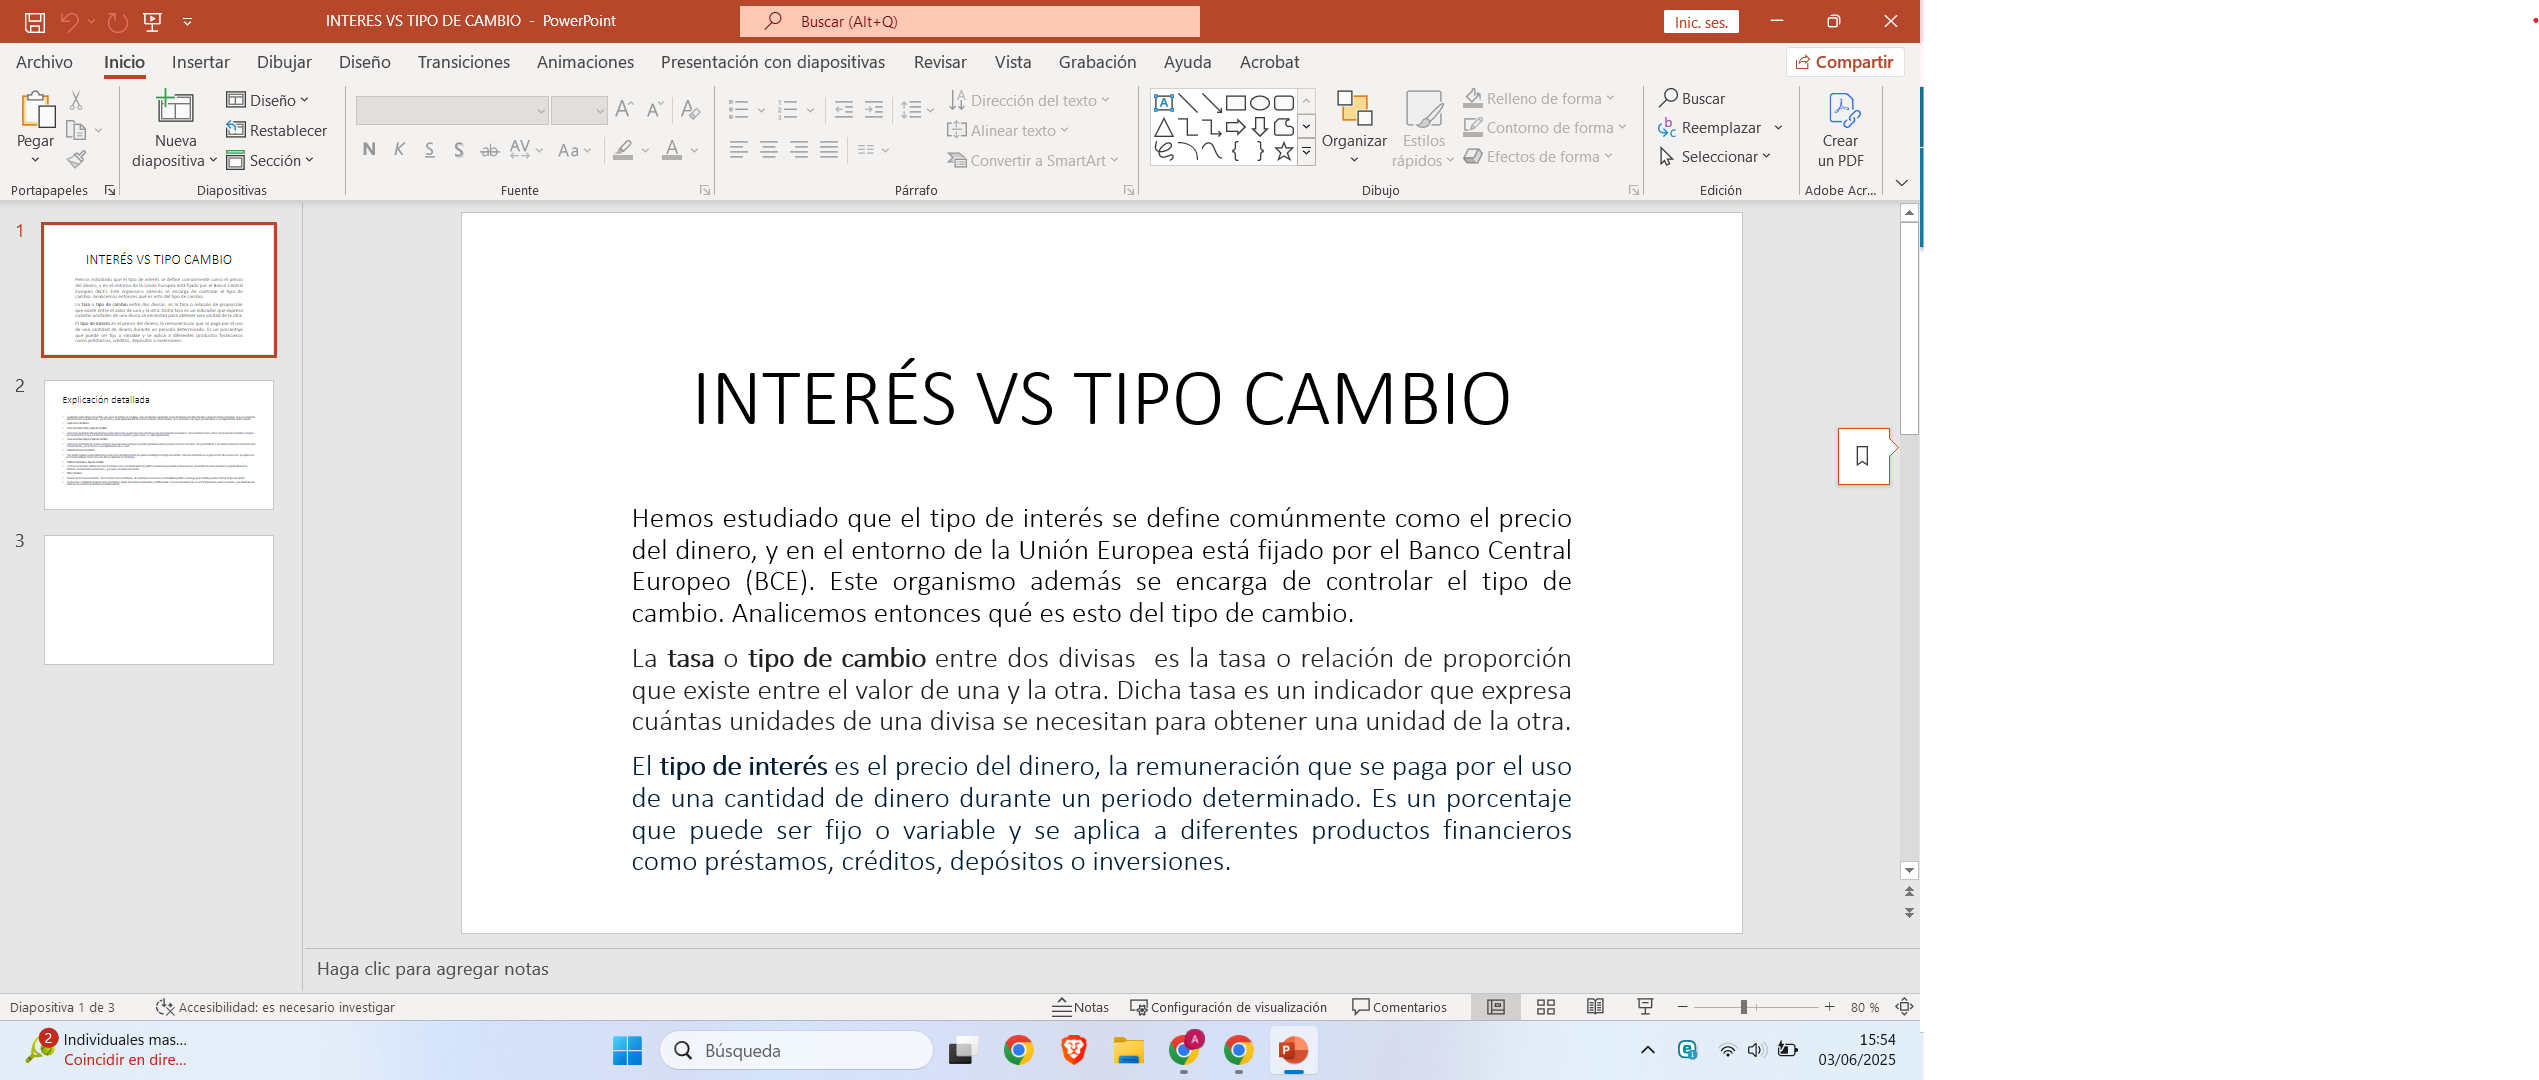The image size is (2539, 1080).
Task: Toggle italic K formatting
Action: pos(399,150)
